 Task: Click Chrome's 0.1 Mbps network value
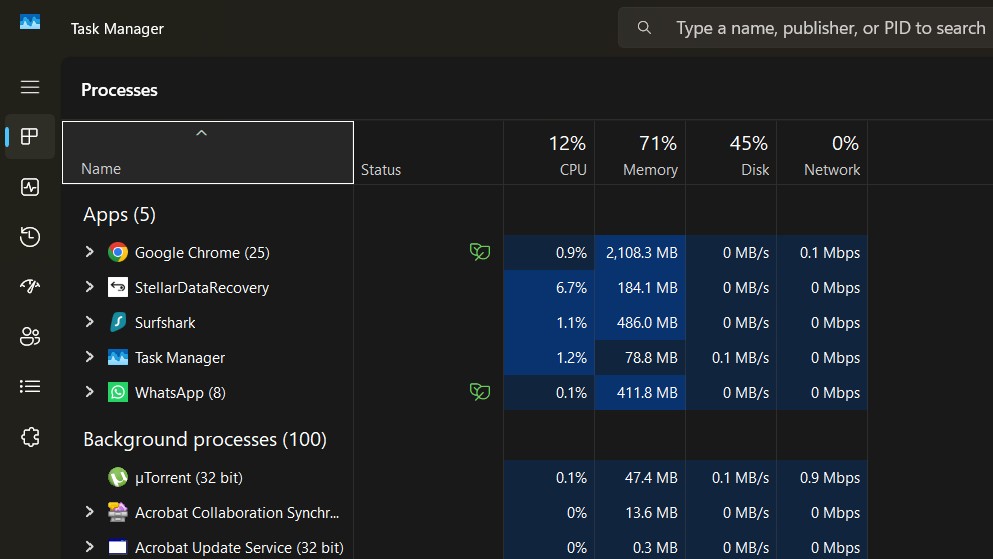pos(830,253)
